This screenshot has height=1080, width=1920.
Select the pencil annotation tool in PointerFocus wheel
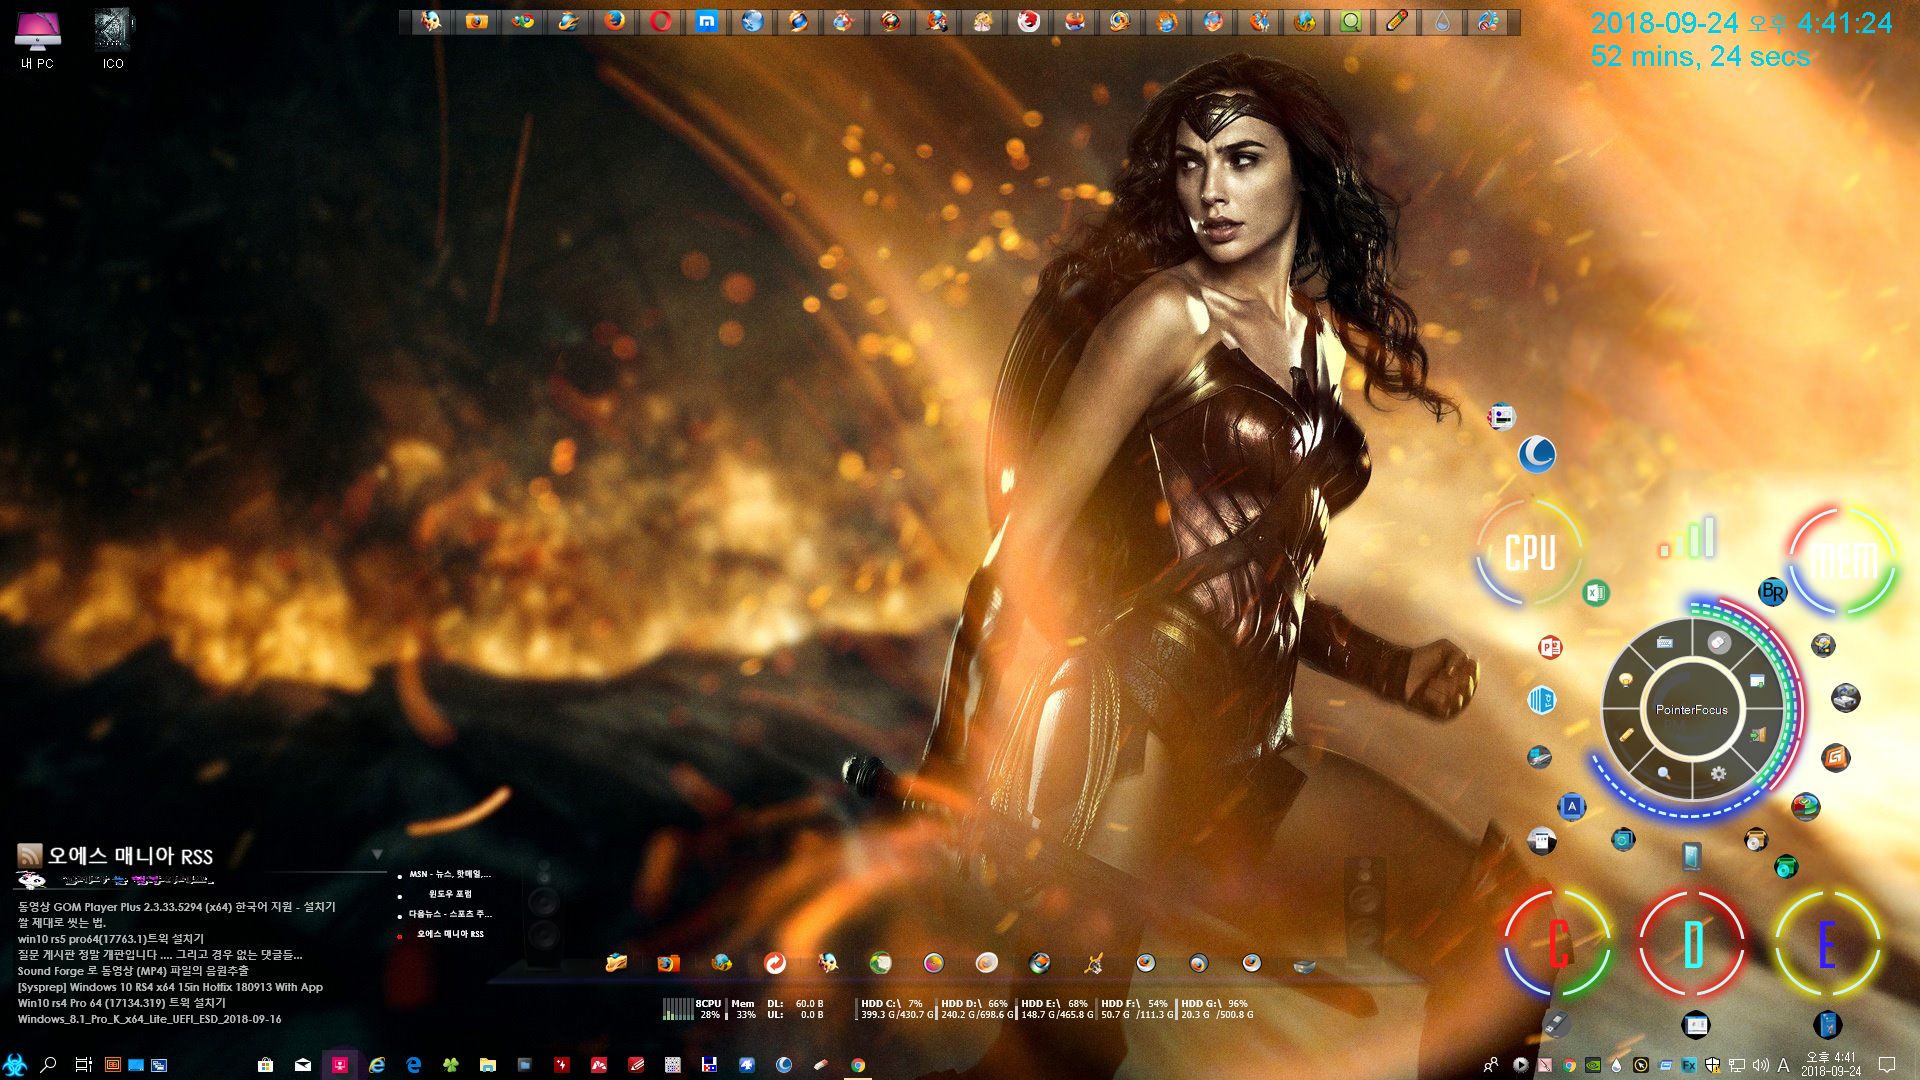[1626, 736]
